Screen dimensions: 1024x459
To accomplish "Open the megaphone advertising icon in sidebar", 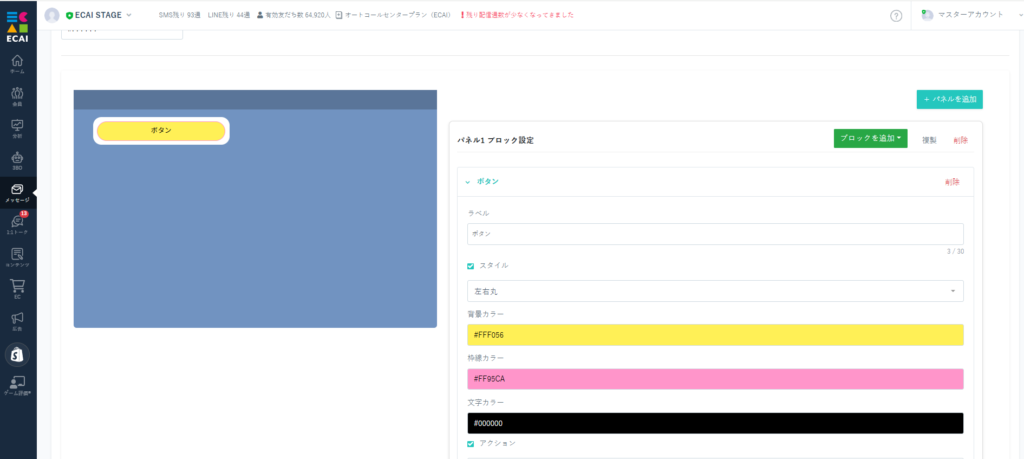I will (x=17, y=320).
